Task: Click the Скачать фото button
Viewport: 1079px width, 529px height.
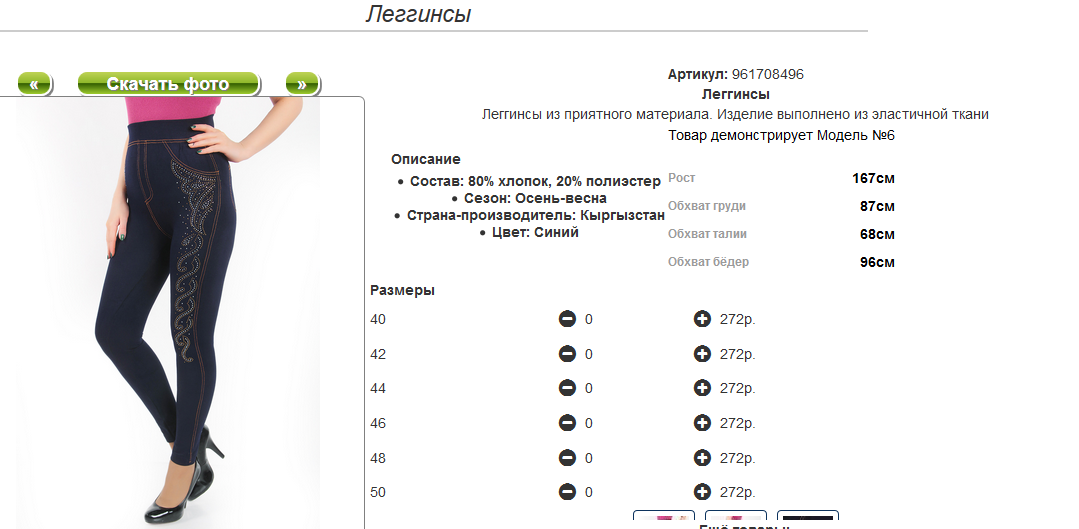Action: tap(168, 84)
